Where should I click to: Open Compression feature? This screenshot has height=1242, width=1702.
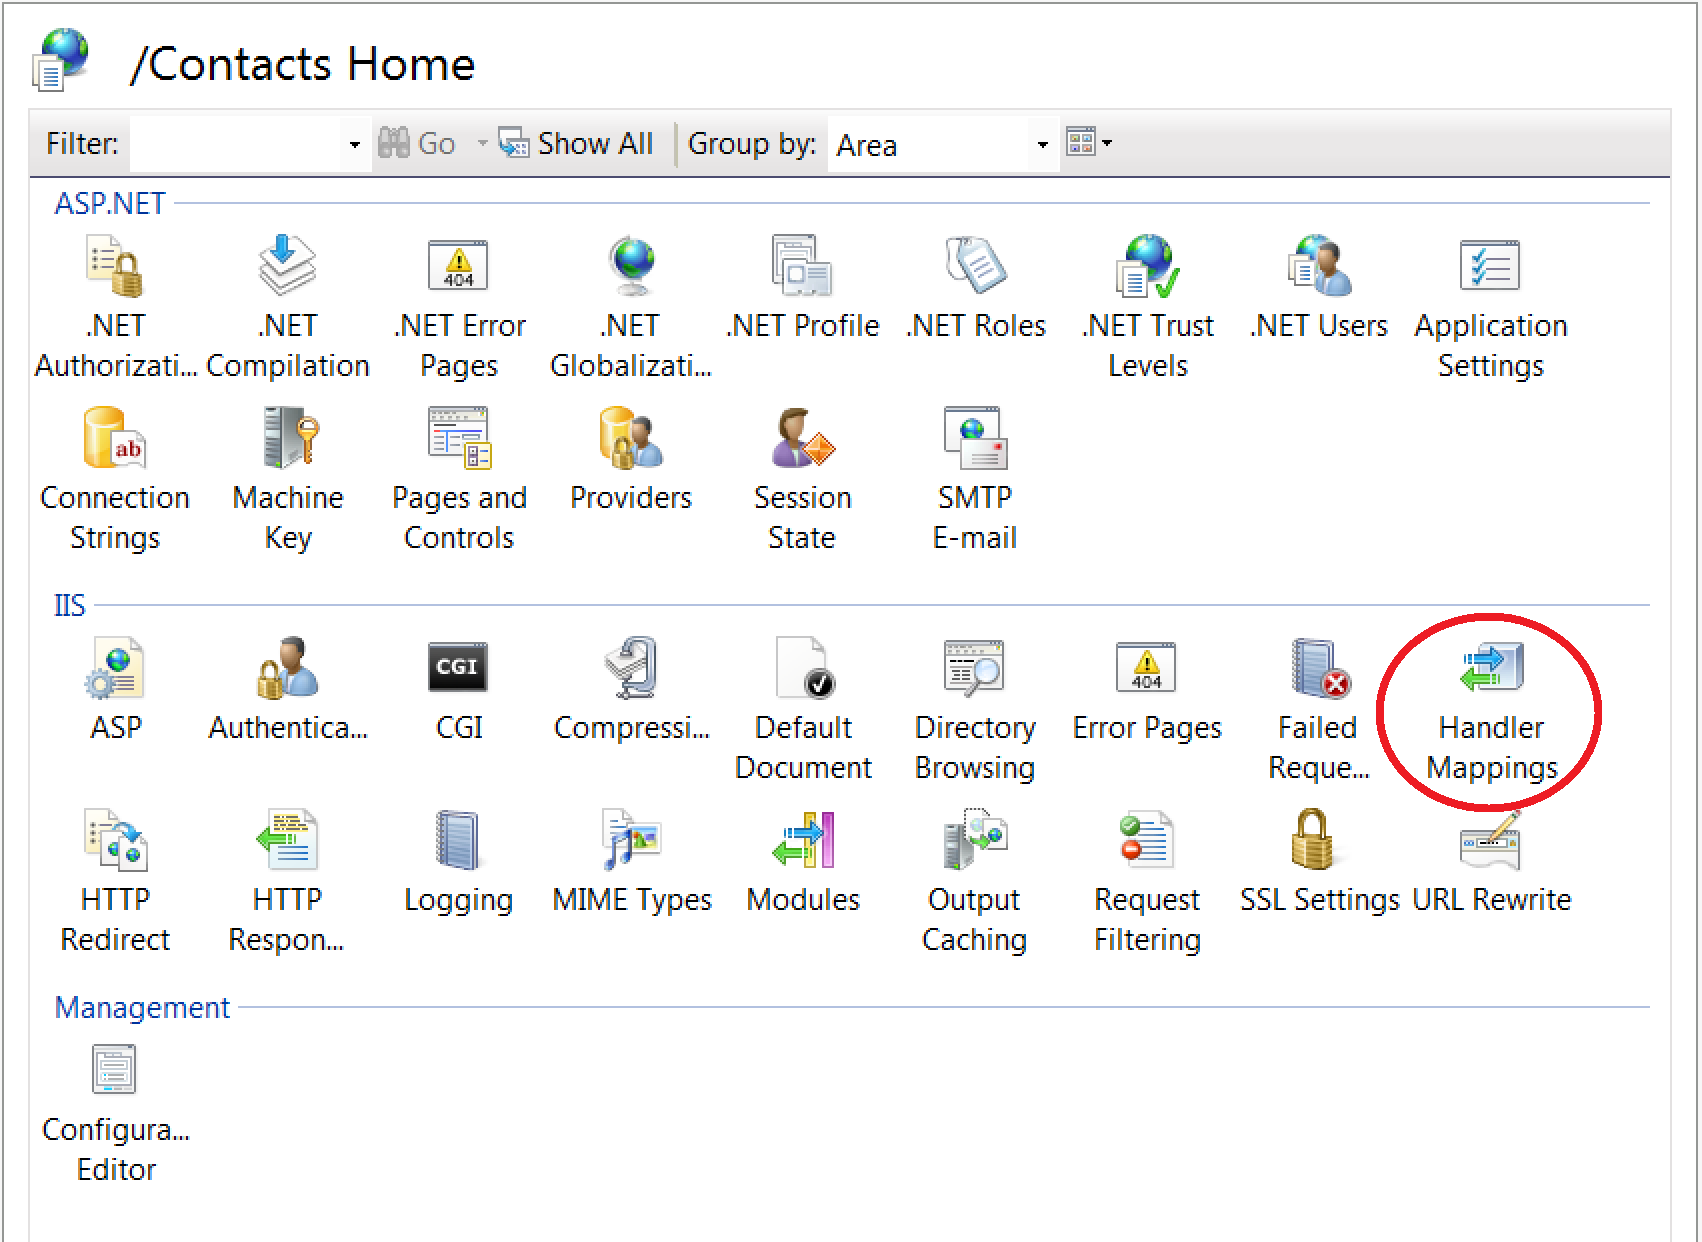pos(631,690)
